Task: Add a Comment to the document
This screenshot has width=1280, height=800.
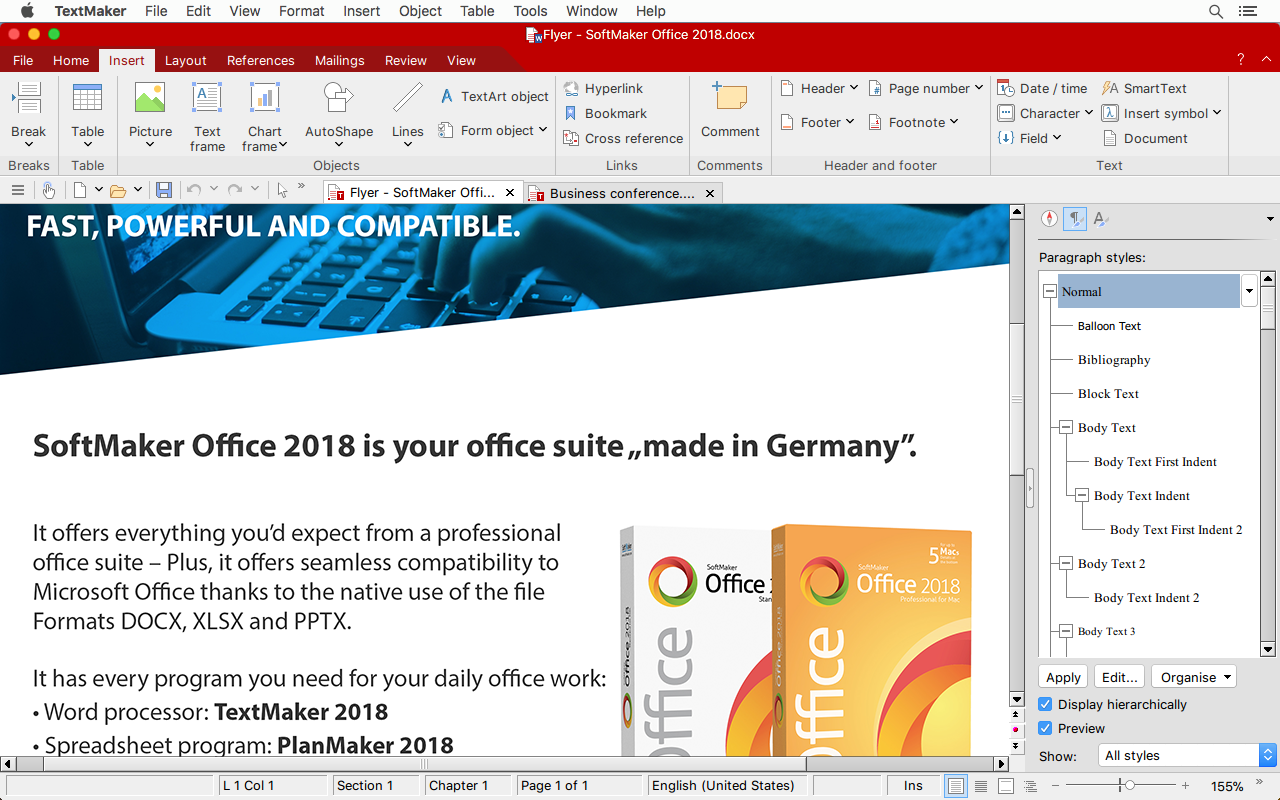Action: coord(730,110)
